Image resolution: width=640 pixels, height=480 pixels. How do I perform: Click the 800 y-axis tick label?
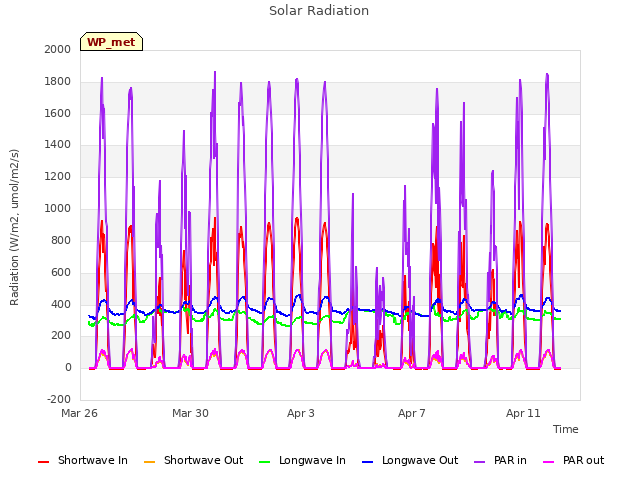(61, 240)
